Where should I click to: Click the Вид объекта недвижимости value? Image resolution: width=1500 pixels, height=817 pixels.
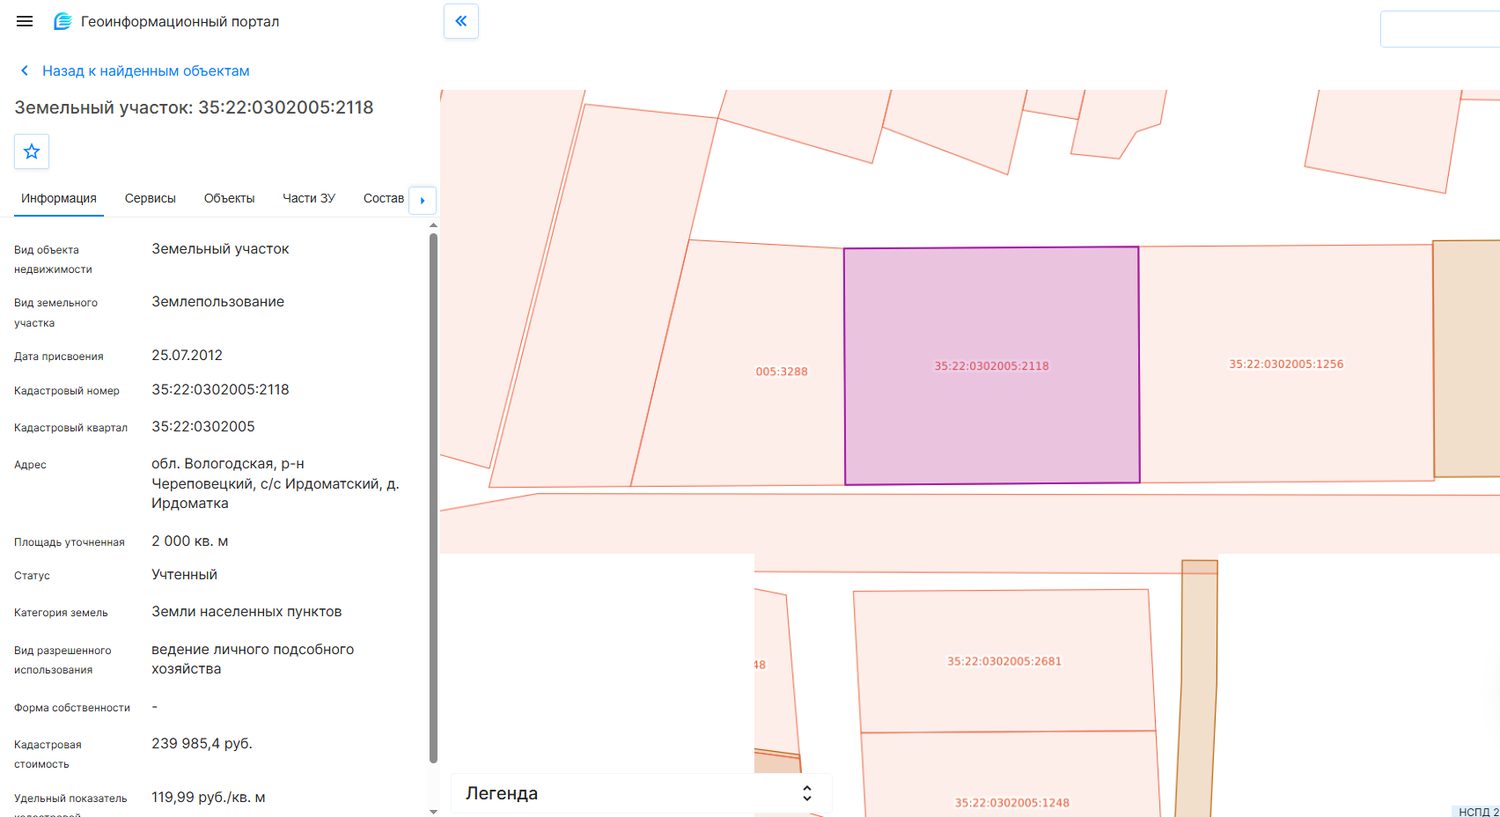(220, 249)
